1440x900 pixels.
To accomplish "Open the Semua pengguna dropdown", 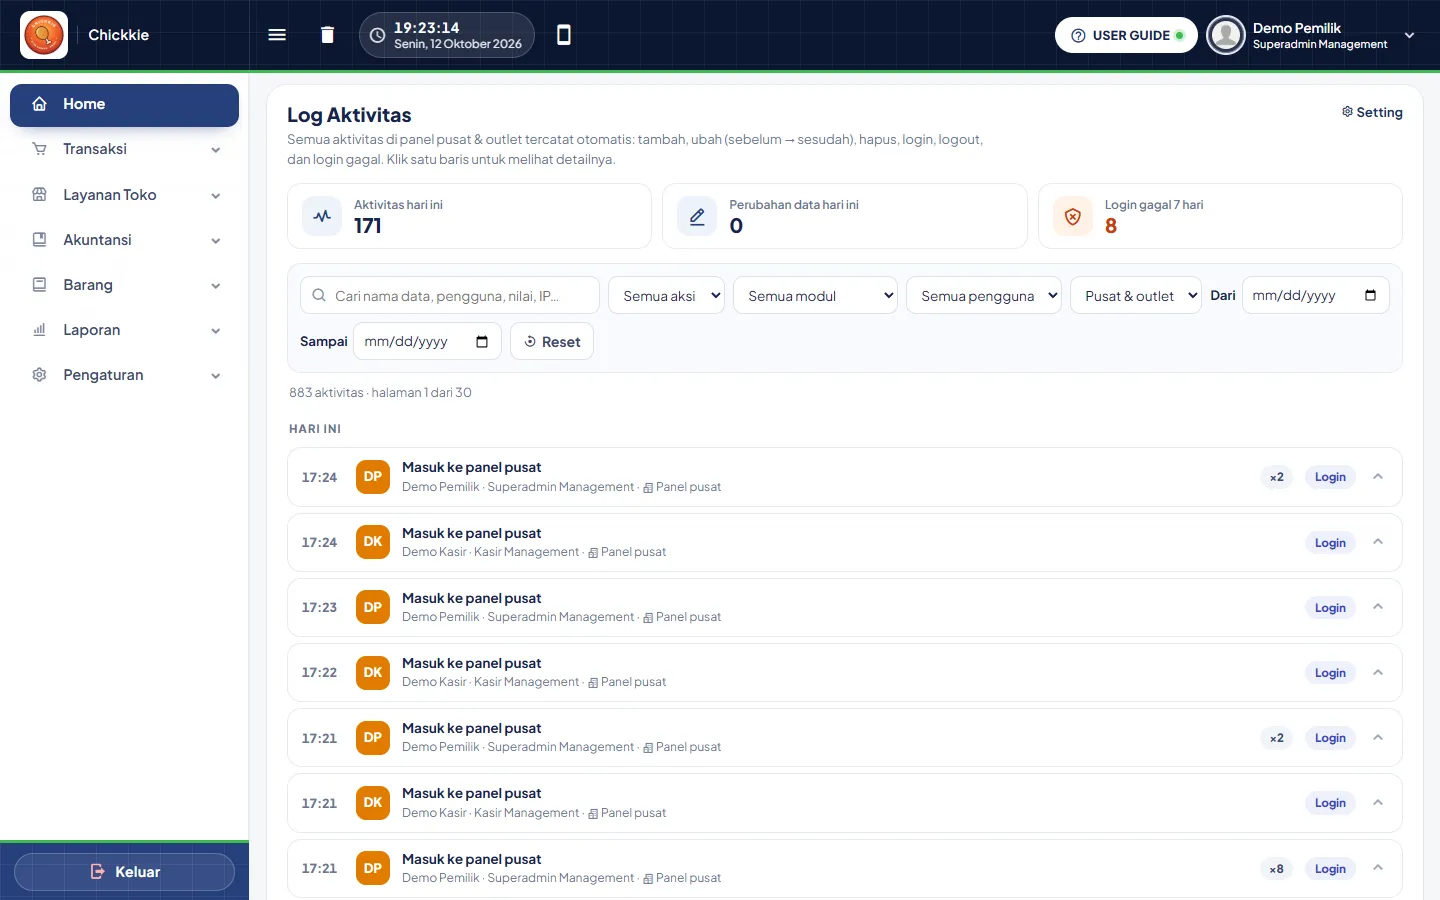I will coord(984,296).
